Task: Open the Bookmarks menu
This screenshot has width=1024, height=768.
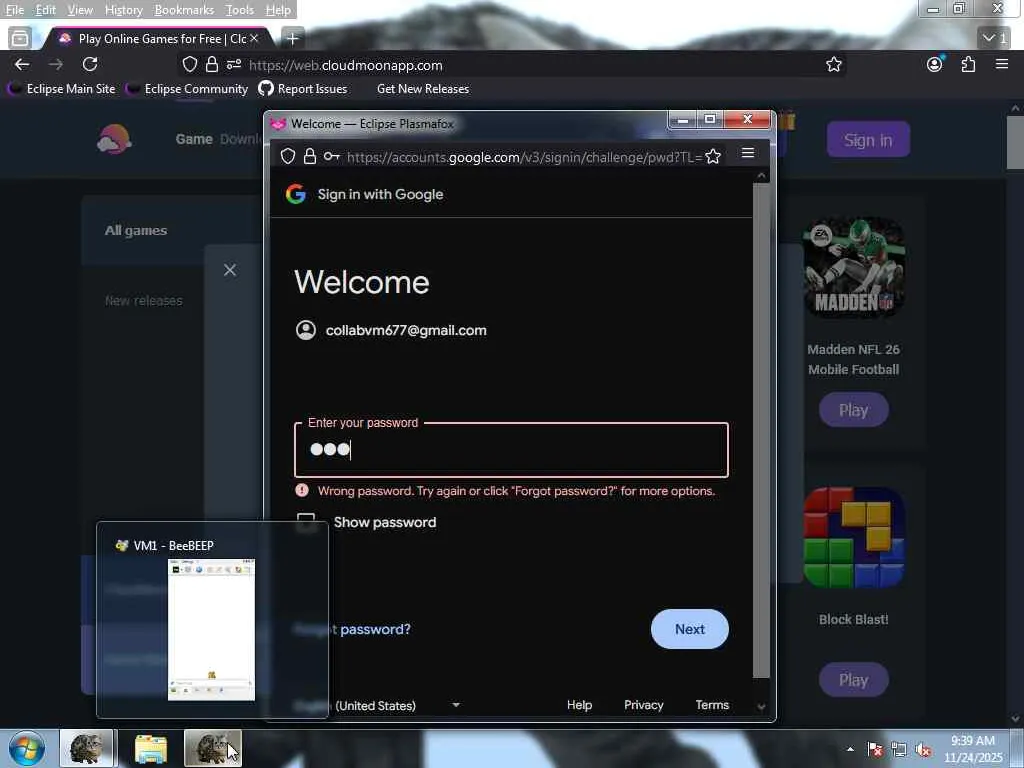Action: [x=184, y=10]
